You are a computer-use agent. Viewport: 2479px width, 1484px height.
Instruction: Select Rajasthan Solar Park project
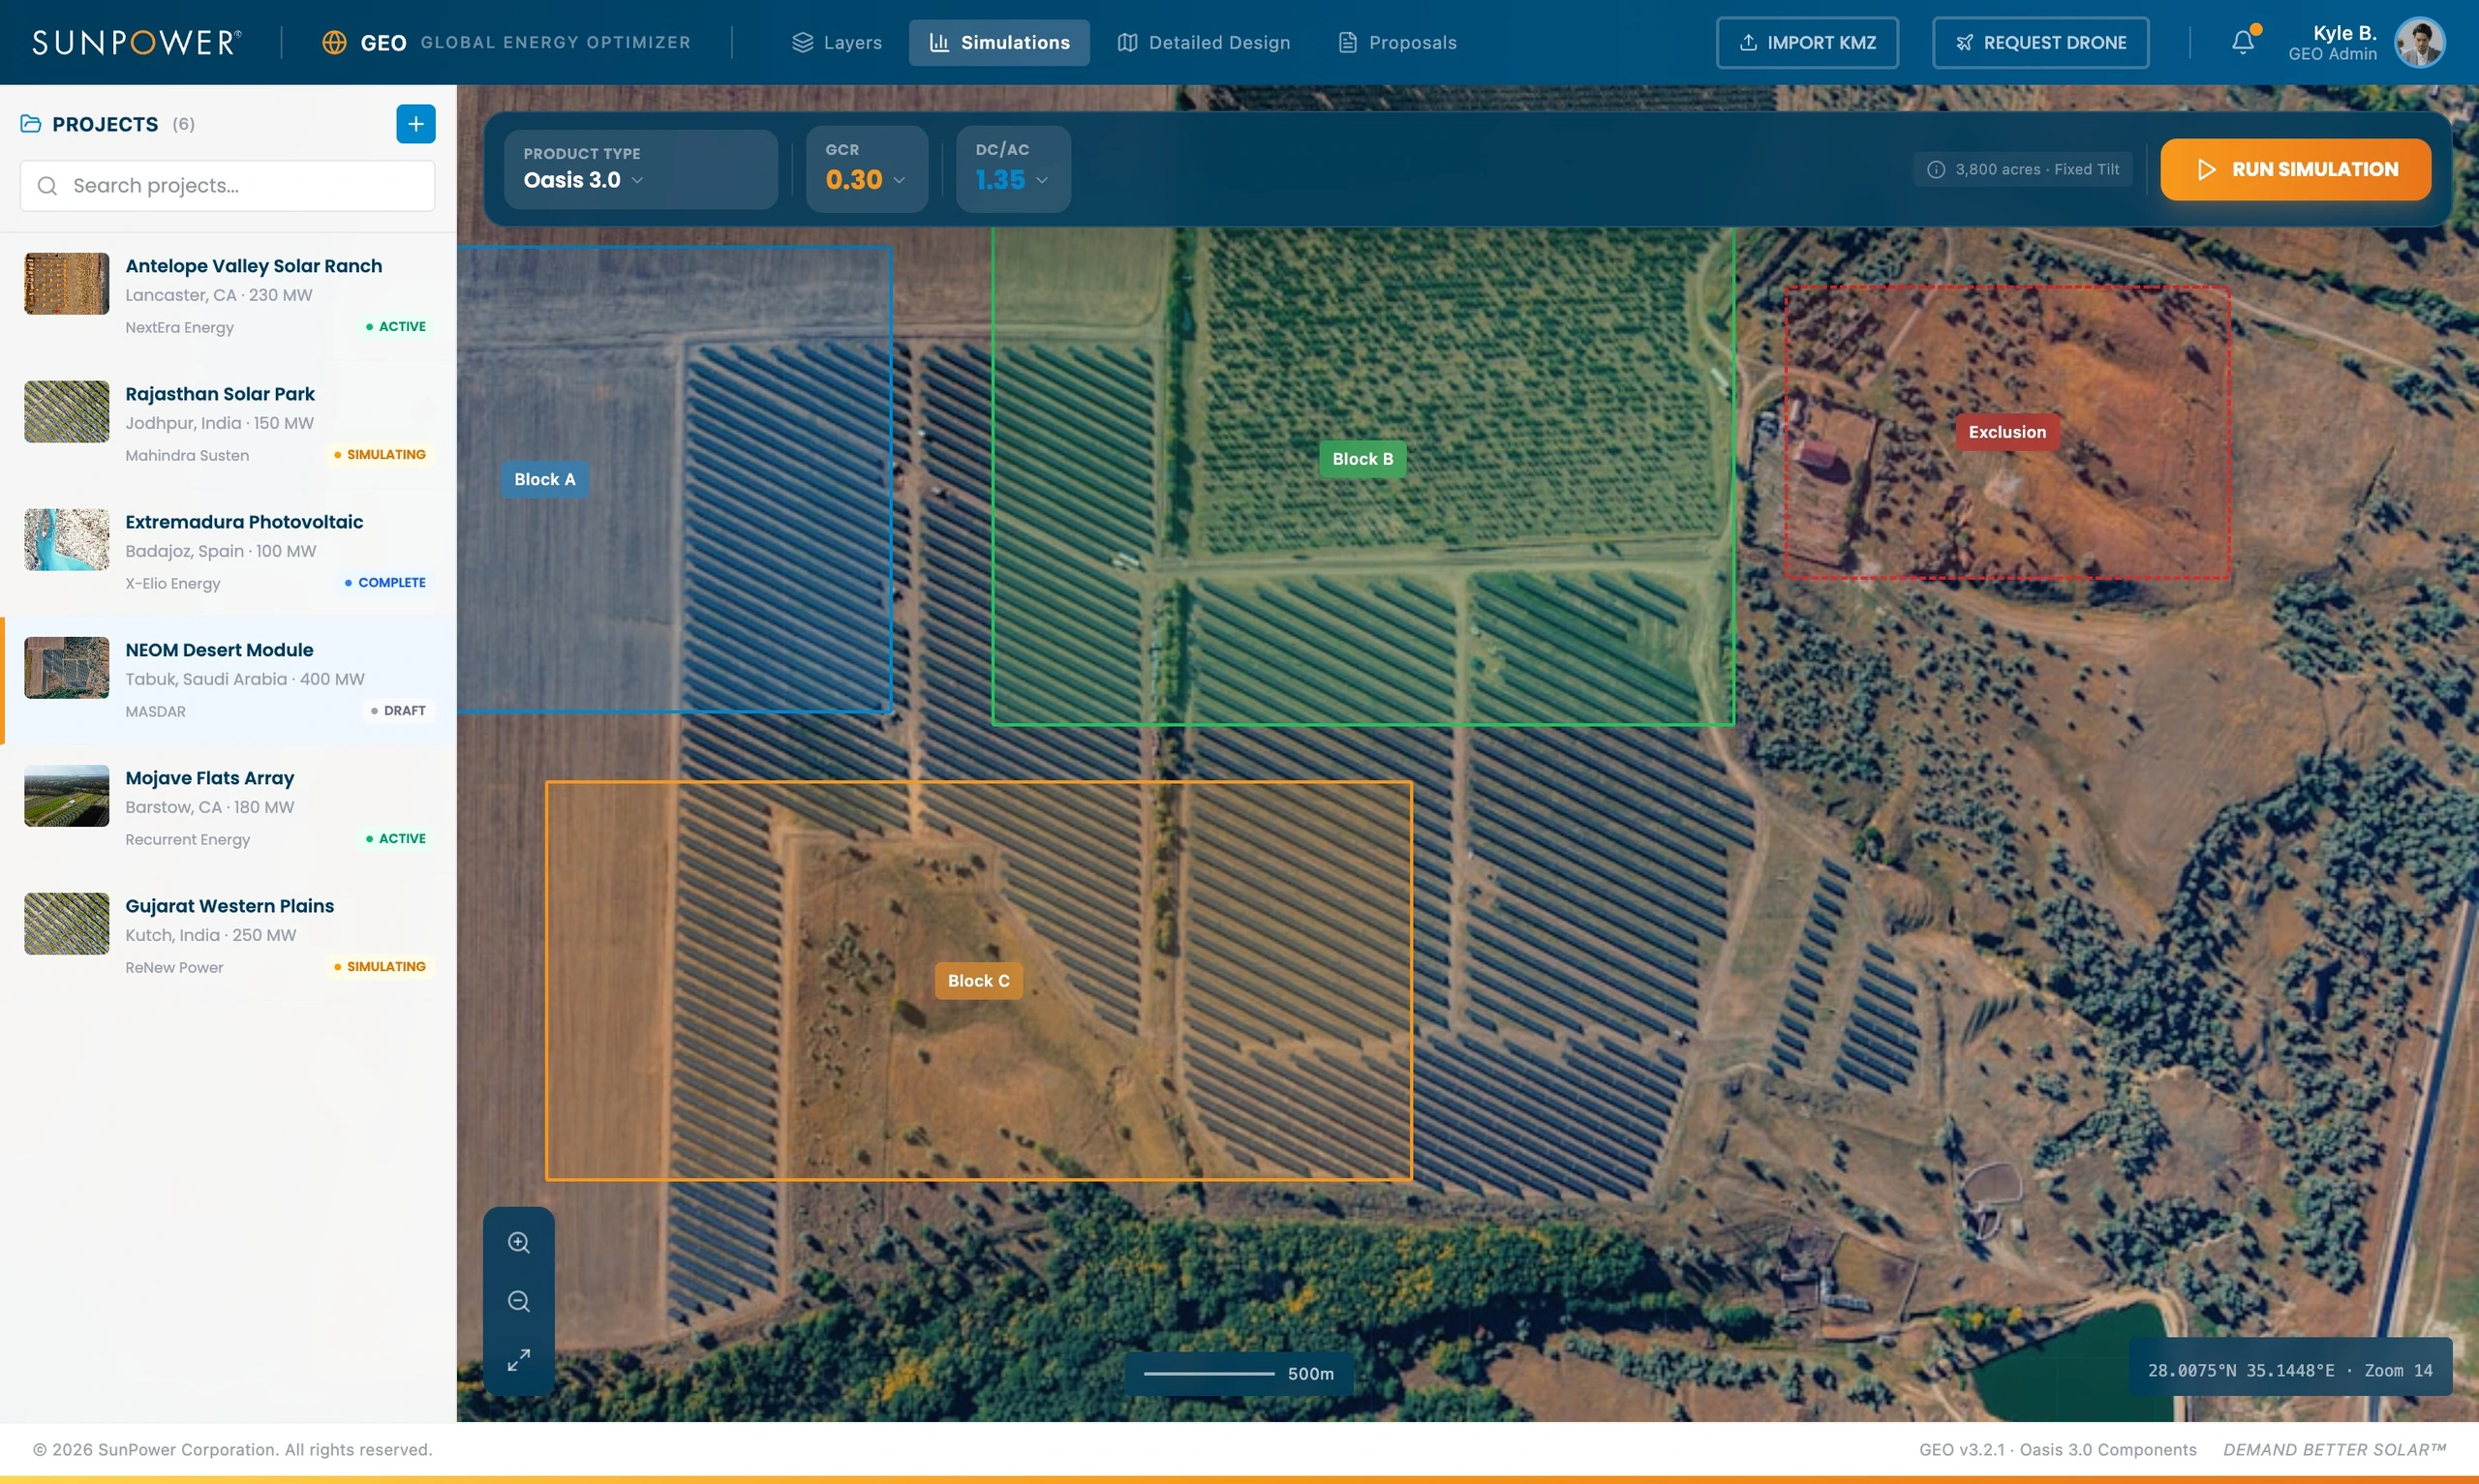click(x=228, y=425)
